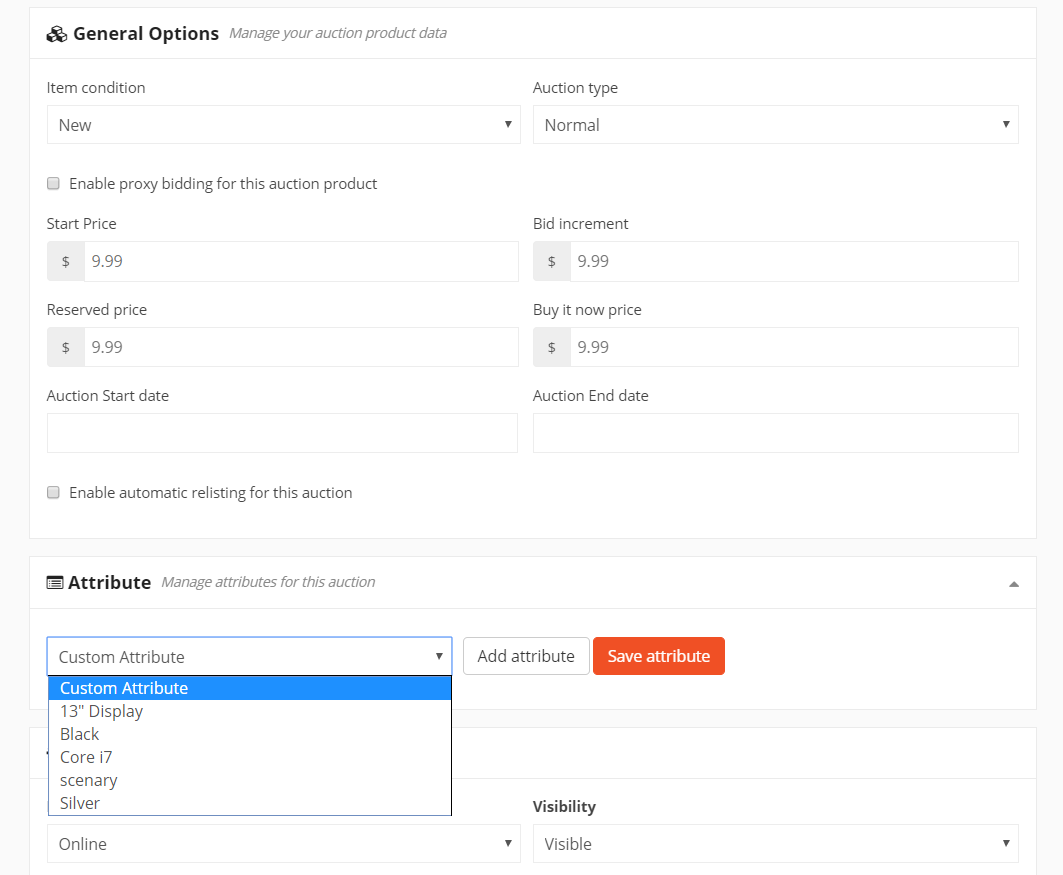This screenshot has width=1063, height=875.
Task: Click the Attribute list icon
Action: coord(55,583)
